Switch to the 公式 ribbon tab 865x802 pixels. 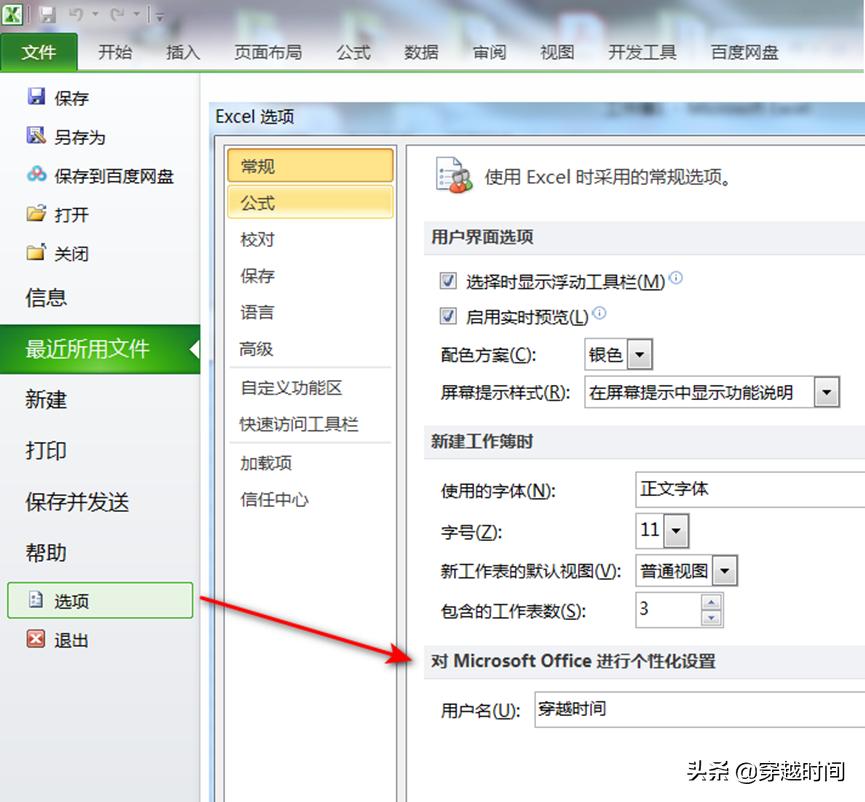coord(352,52)
